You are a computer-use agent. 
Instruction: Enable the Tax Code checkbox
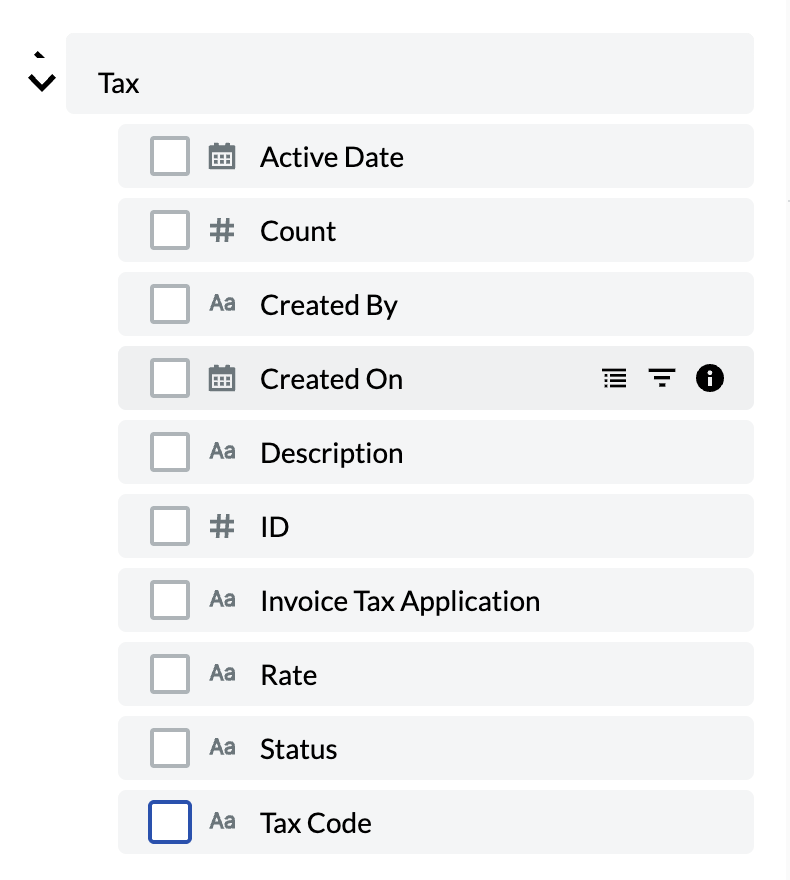170,823
